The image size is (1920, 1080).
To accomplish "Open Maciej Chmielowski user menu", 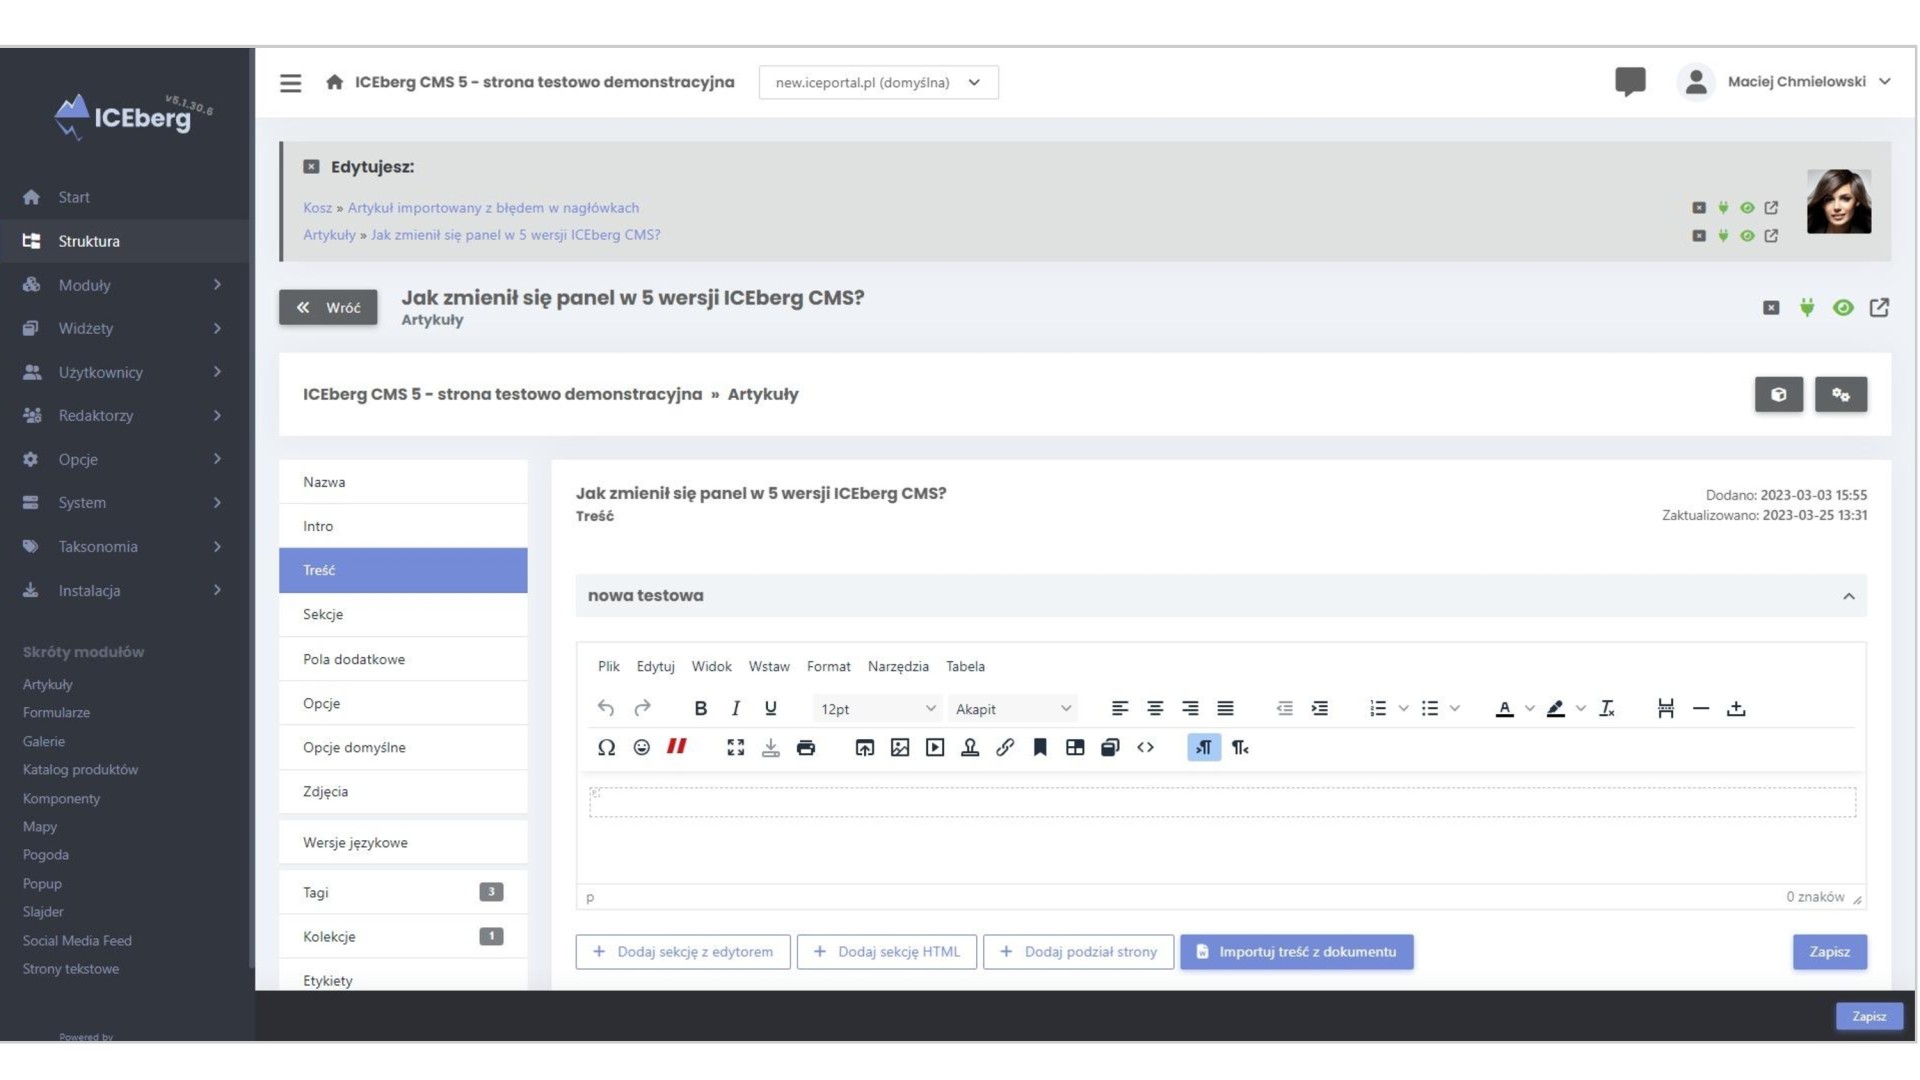I will click(x=1785, y=81).
